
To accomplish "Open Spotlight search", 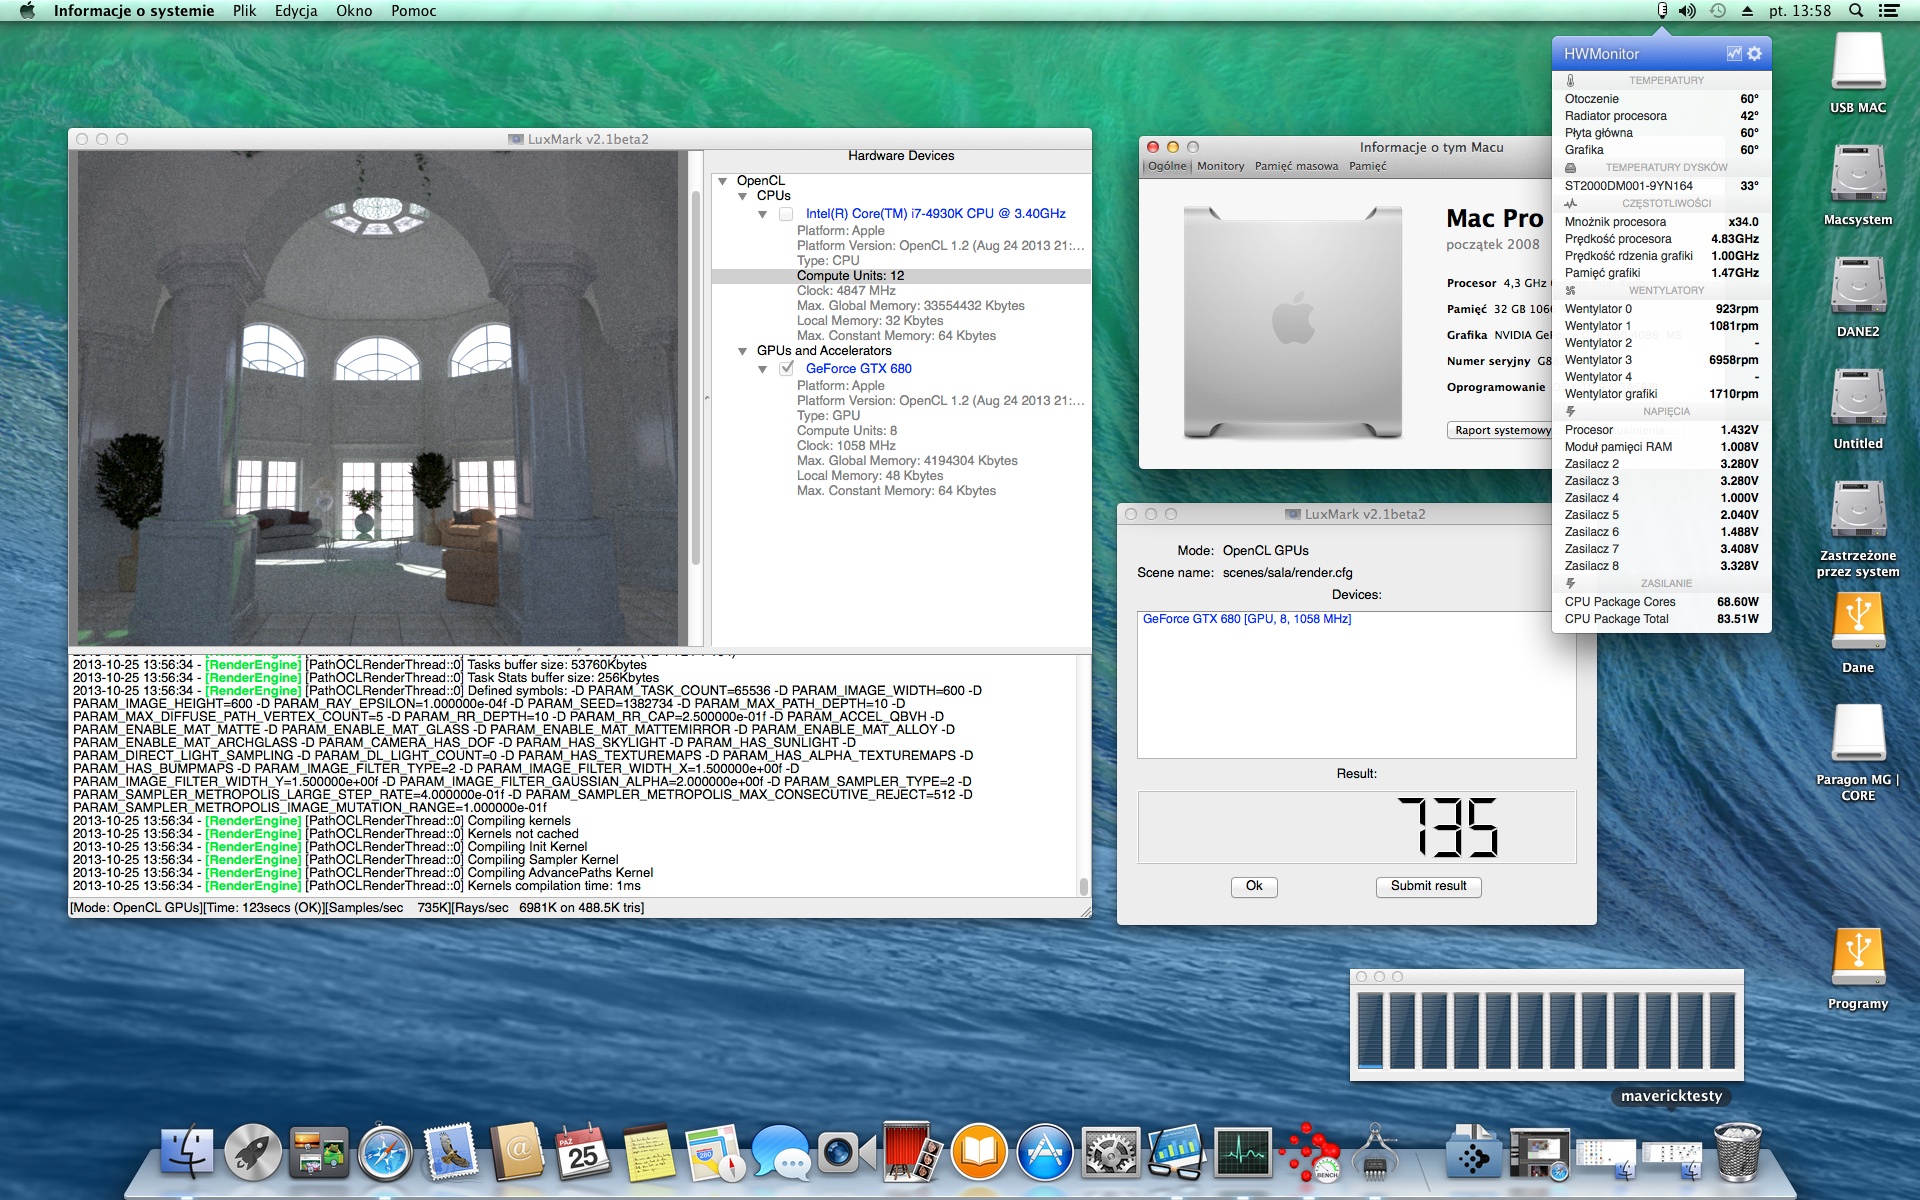I will [1856, 11].
